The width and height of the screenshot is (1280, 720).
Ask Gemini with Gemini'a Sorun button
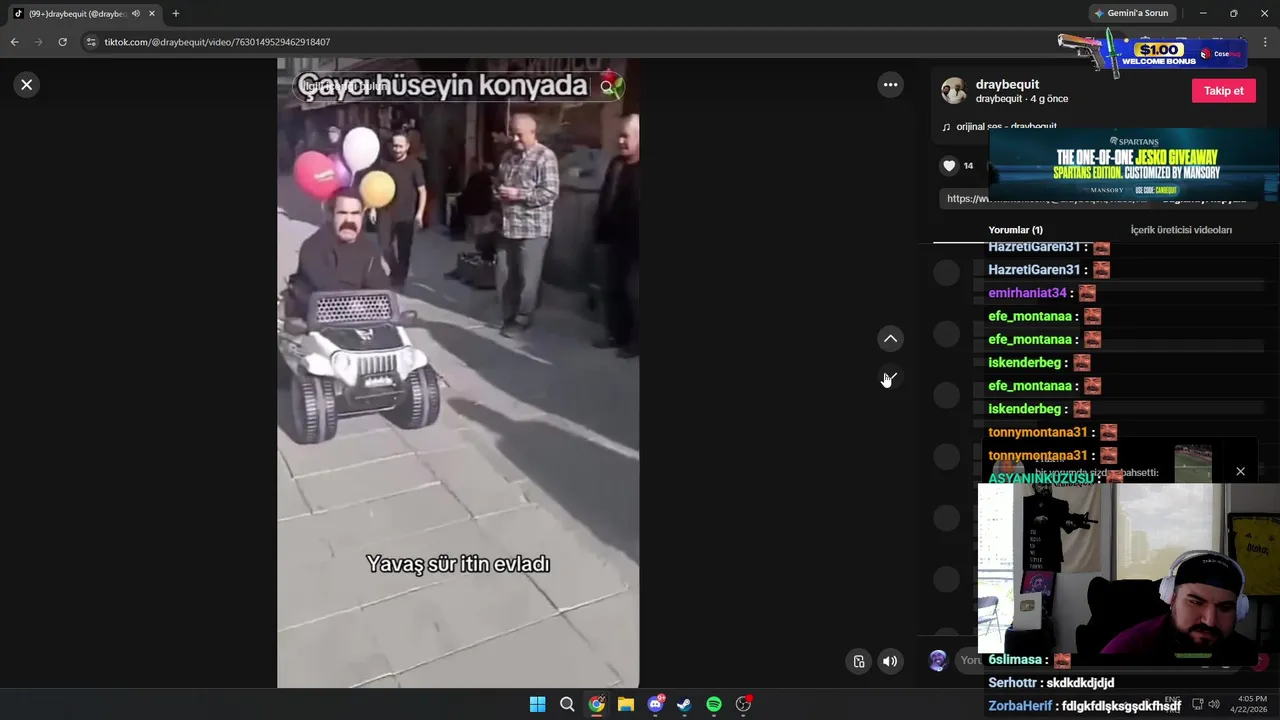coord(1131,13)
